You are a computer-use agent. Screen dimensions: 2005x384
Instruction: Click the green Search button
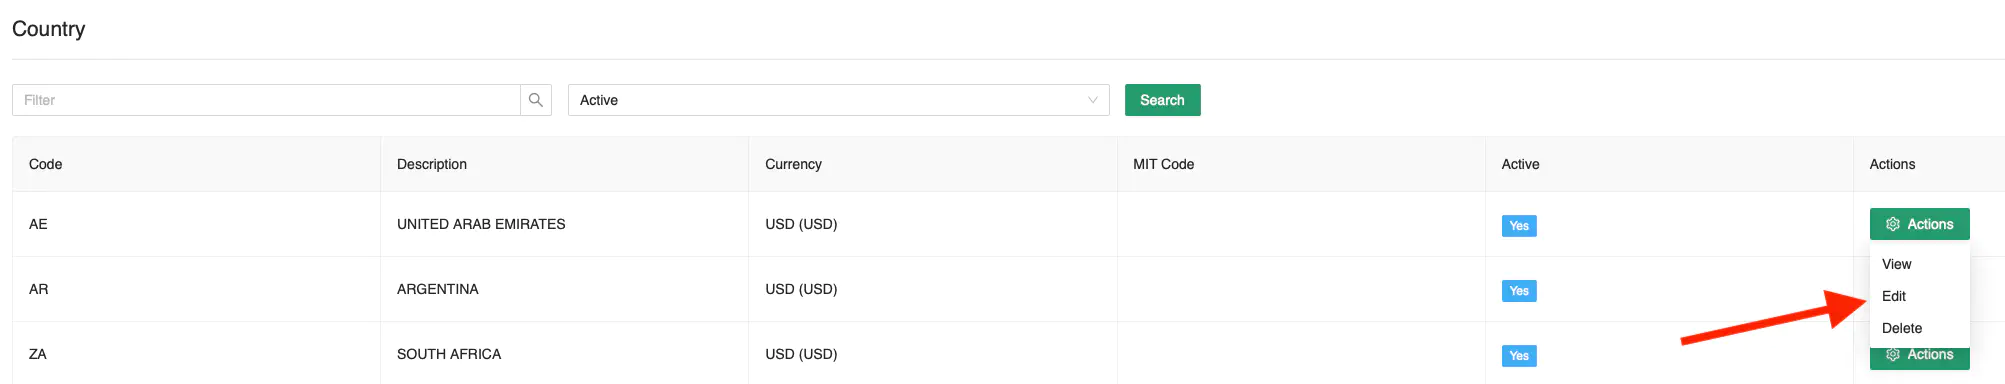1162,100
